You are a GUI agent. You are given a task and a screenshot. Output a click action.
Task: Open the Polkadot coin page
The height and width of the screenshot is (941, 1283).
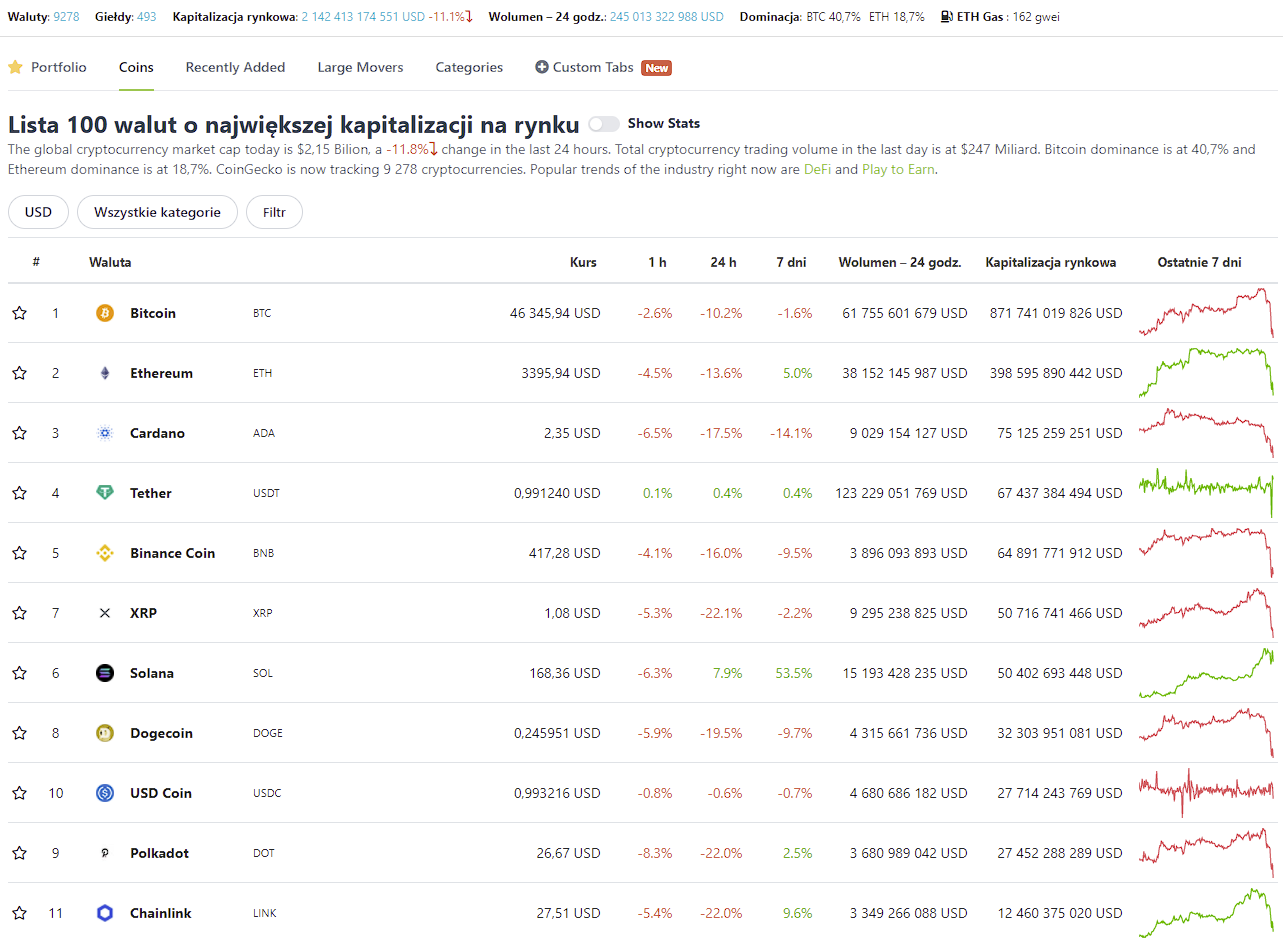[159, 853]
